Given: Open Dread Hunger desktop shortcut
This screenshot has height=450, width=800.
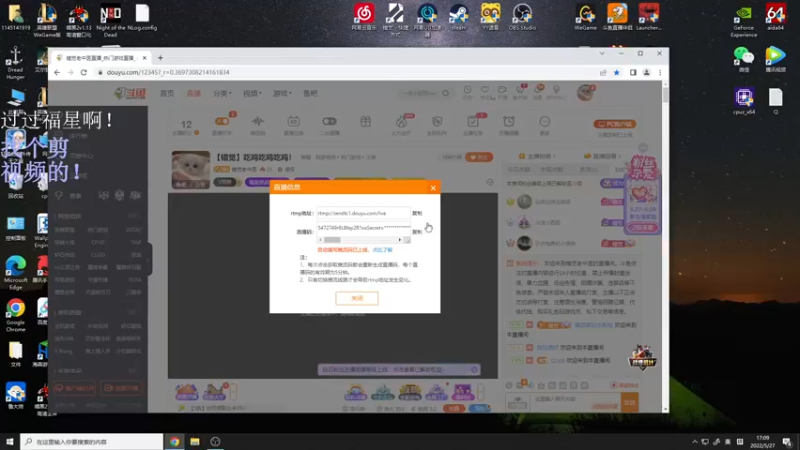Looking at the screenshot, I should (x=15, y=62).
